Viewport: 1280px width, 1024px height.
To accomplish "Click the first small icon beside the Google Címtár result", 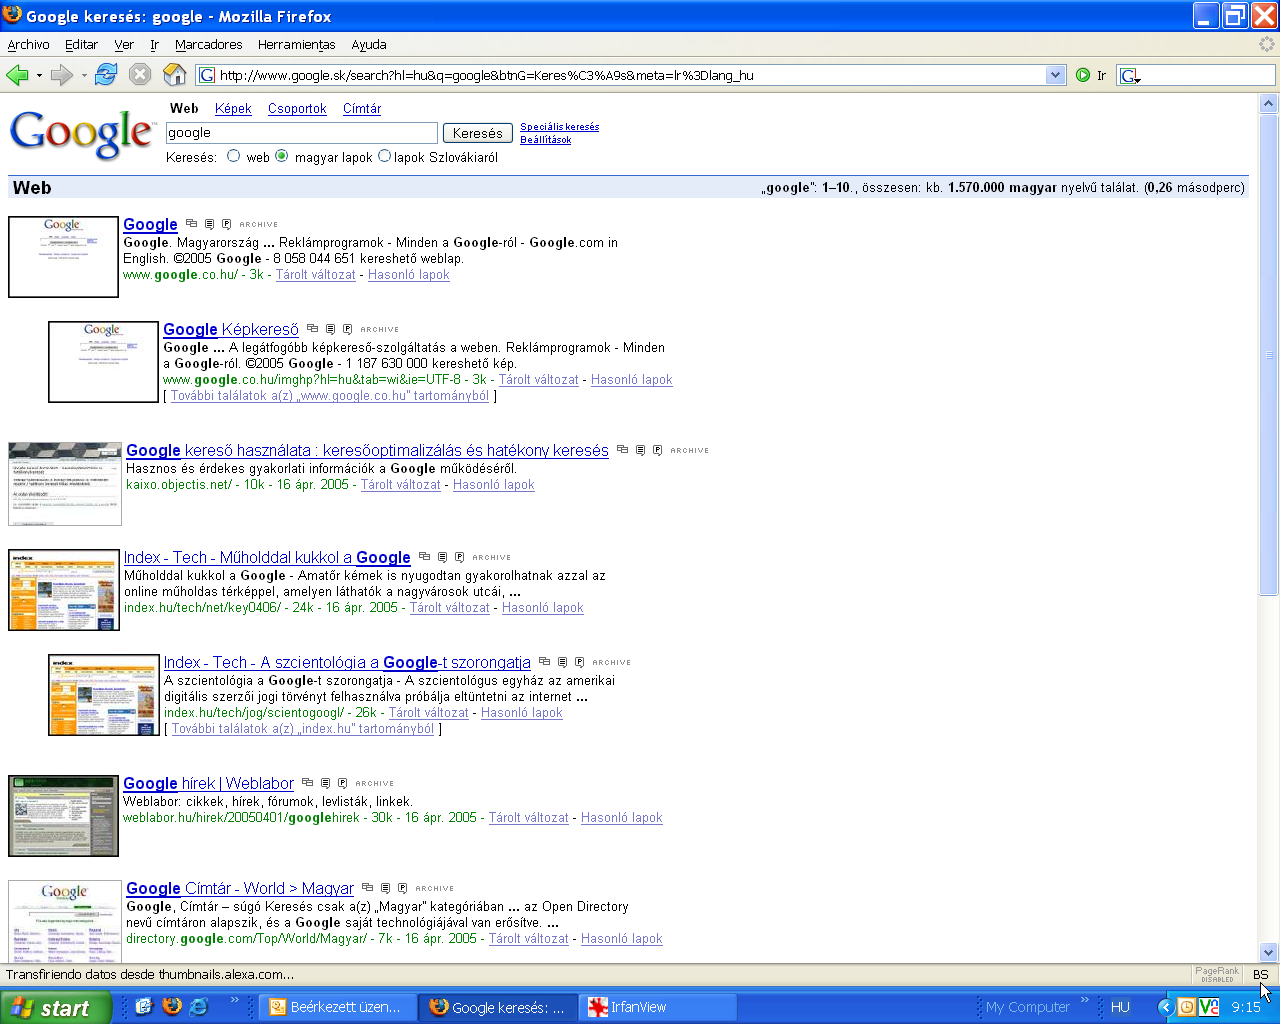I will 367,888.
